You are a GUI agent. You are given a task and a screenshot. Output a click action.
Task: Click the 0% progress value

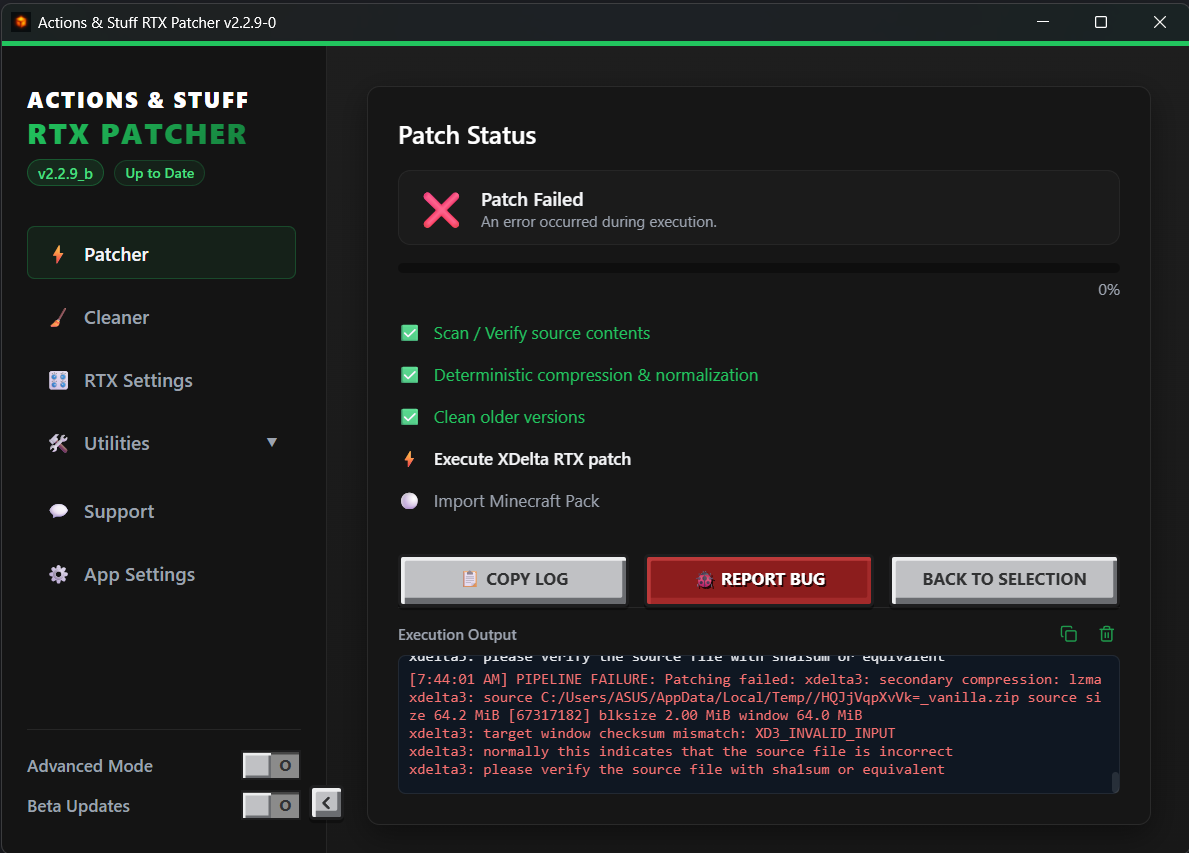1109,290
